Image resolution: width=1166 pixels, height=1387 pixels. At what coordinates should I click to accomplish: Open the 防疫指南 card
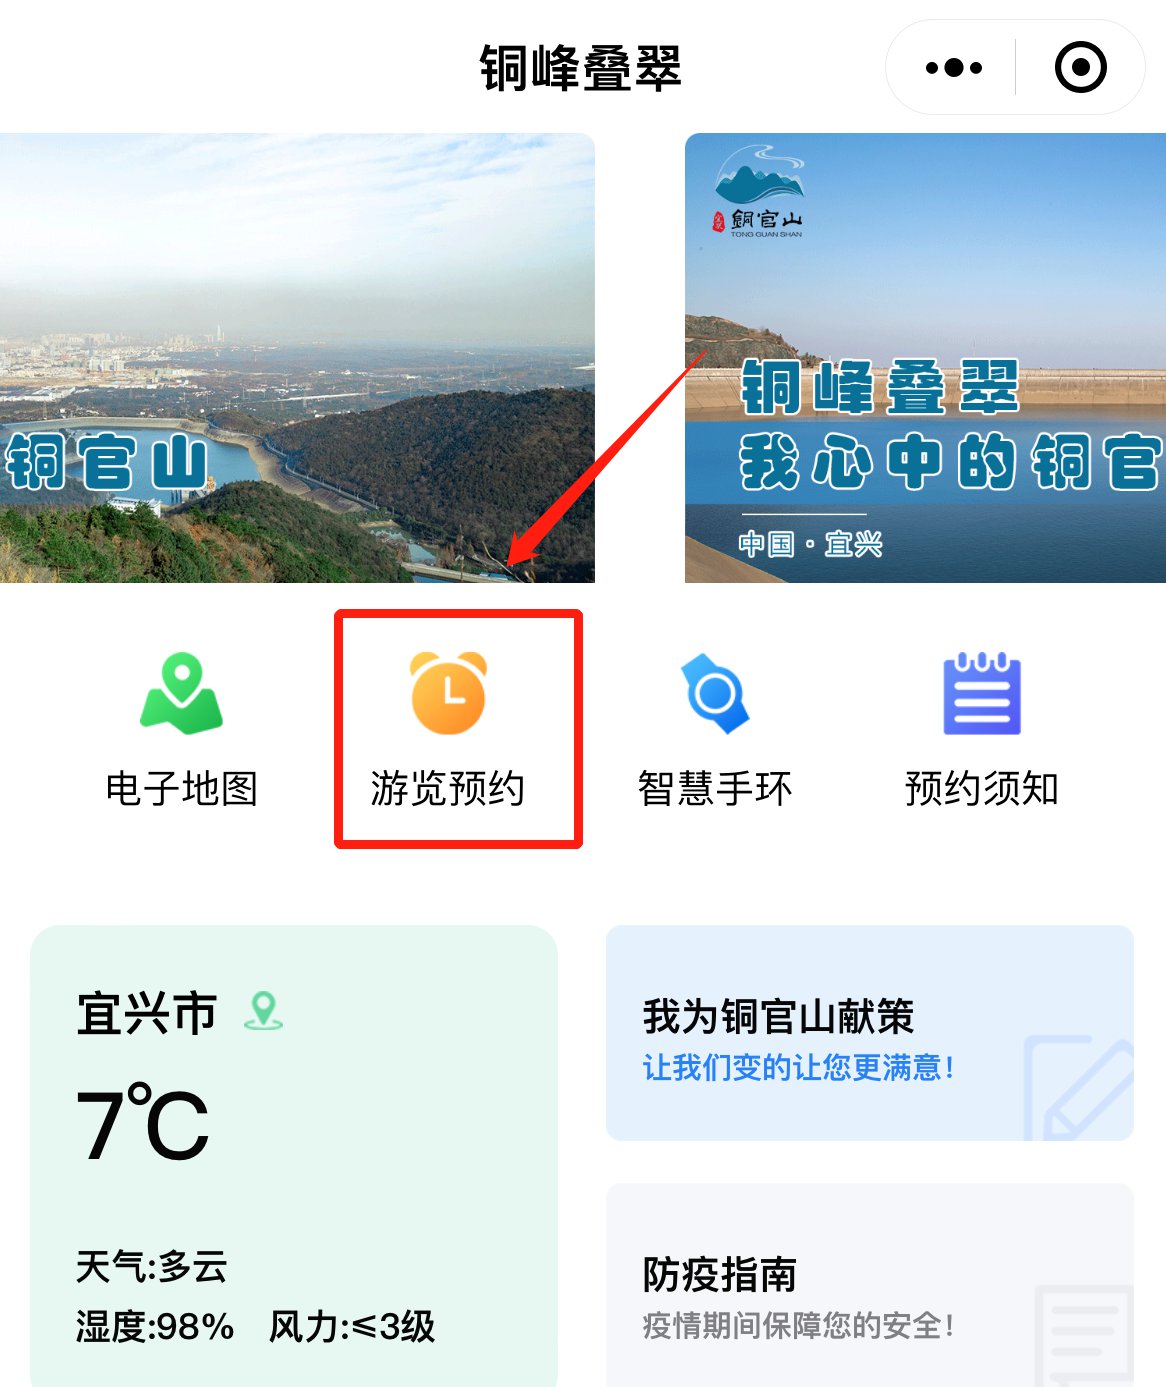870,1285
